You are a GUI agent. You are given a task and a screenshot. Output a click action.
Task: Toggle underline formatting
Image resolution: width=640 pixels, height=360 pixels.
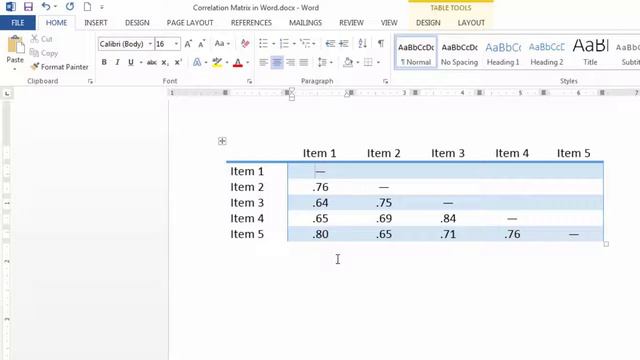coord(131,62)
